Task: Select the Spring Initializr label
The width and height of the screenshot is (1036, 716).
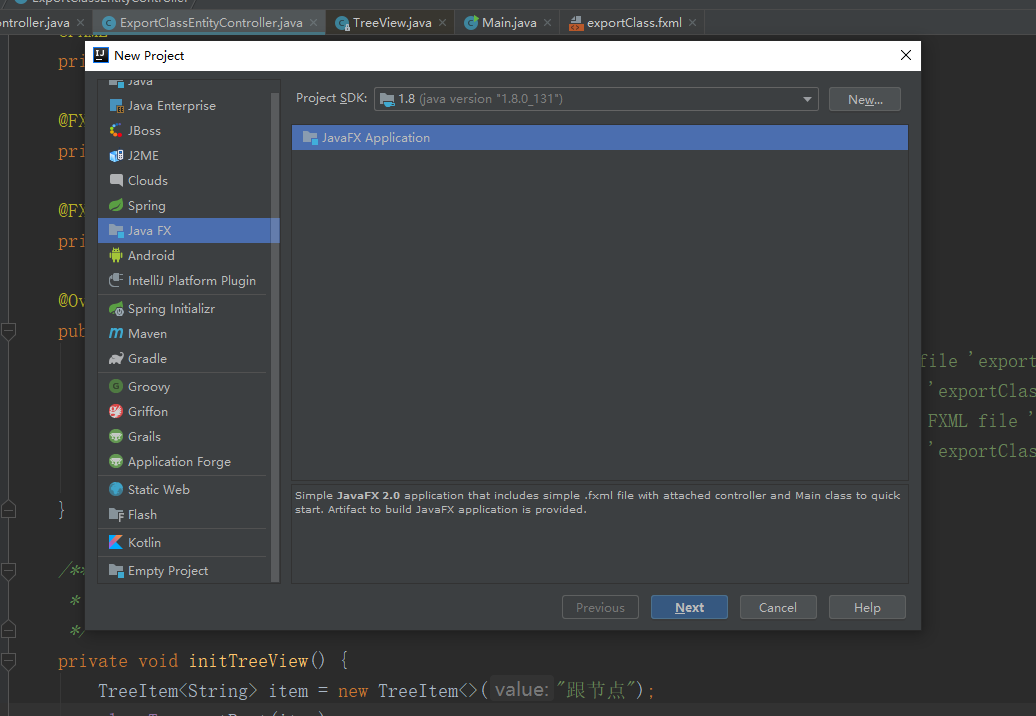Action: click(171, 308)
